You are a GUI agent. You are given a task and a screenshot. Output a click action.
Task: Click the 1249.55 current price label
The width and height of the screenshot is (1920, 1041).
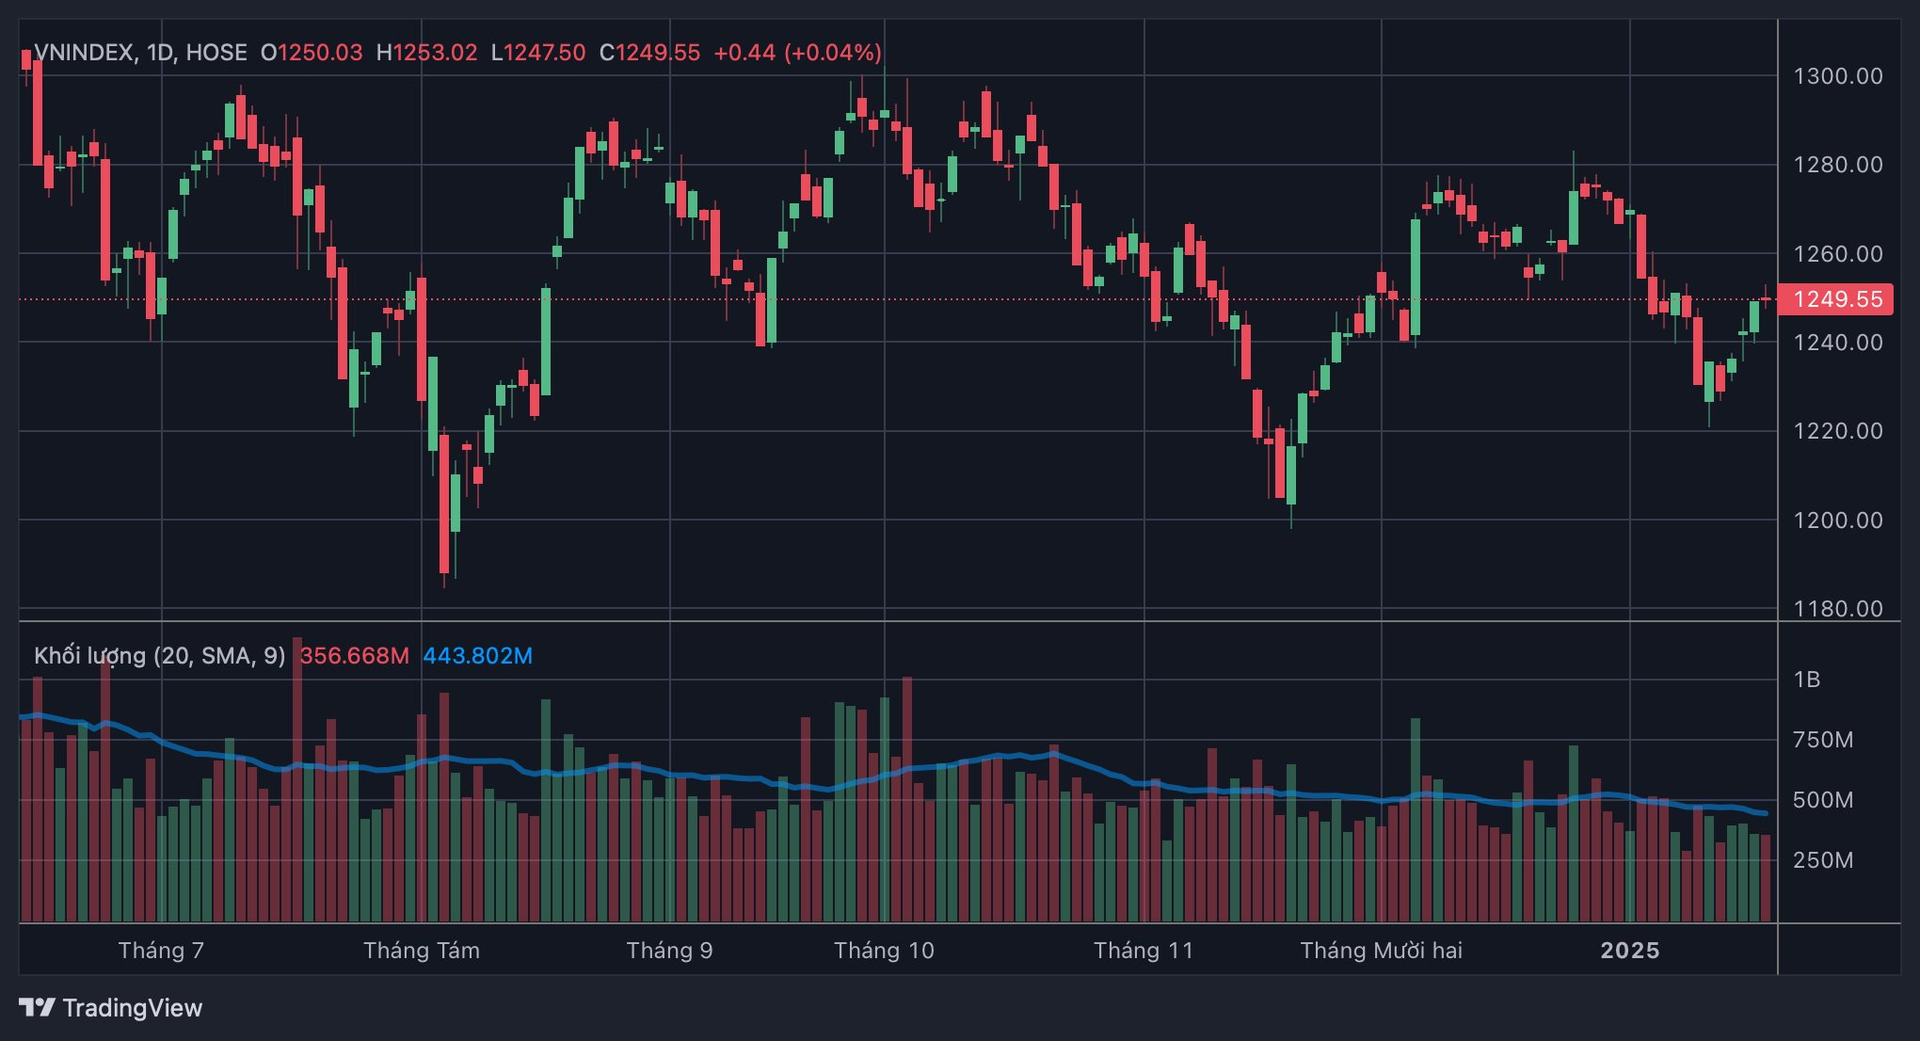click(1836, 299)
